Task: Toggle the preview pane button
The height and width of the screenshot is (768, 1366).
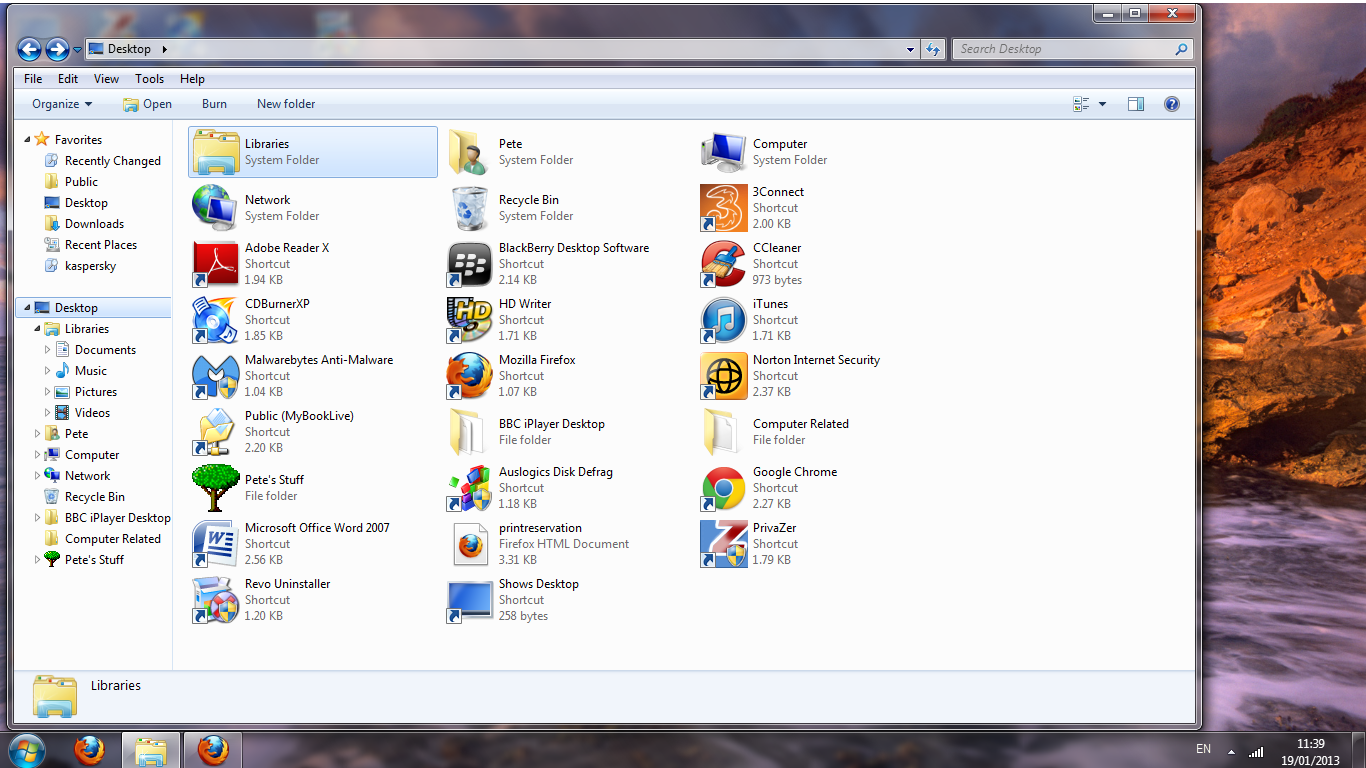Action: point(1135,104)
